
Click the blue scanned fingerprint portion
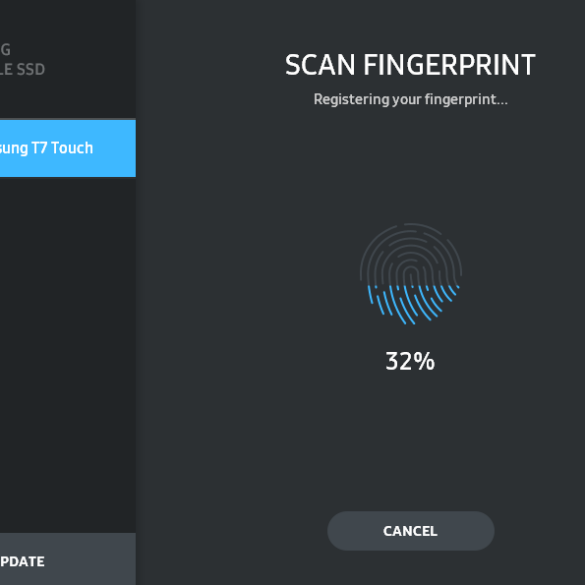tap(412, 304)
